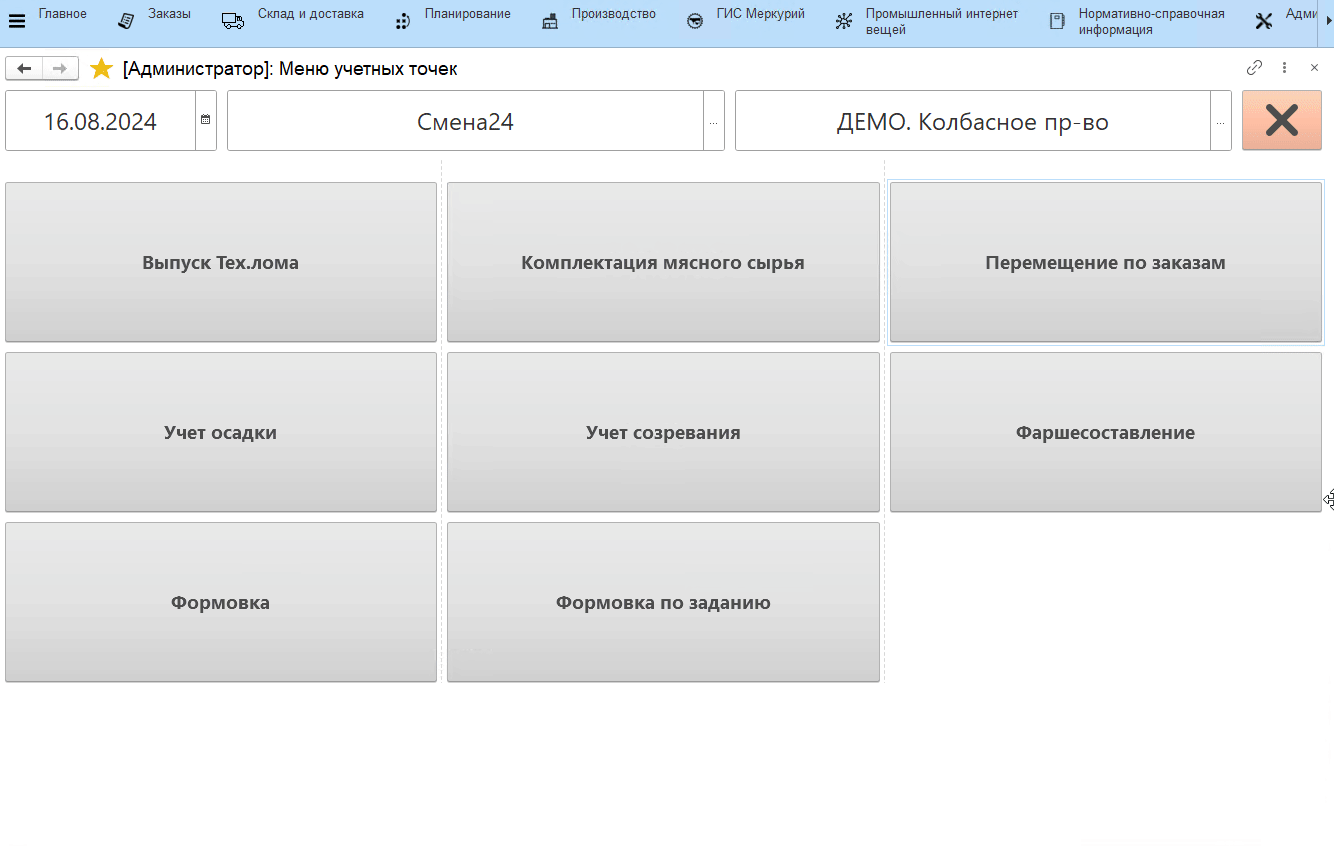The image size is (1334, 846).
Task: Open the calendar picker for the date
Action: (x=206, y=120)
